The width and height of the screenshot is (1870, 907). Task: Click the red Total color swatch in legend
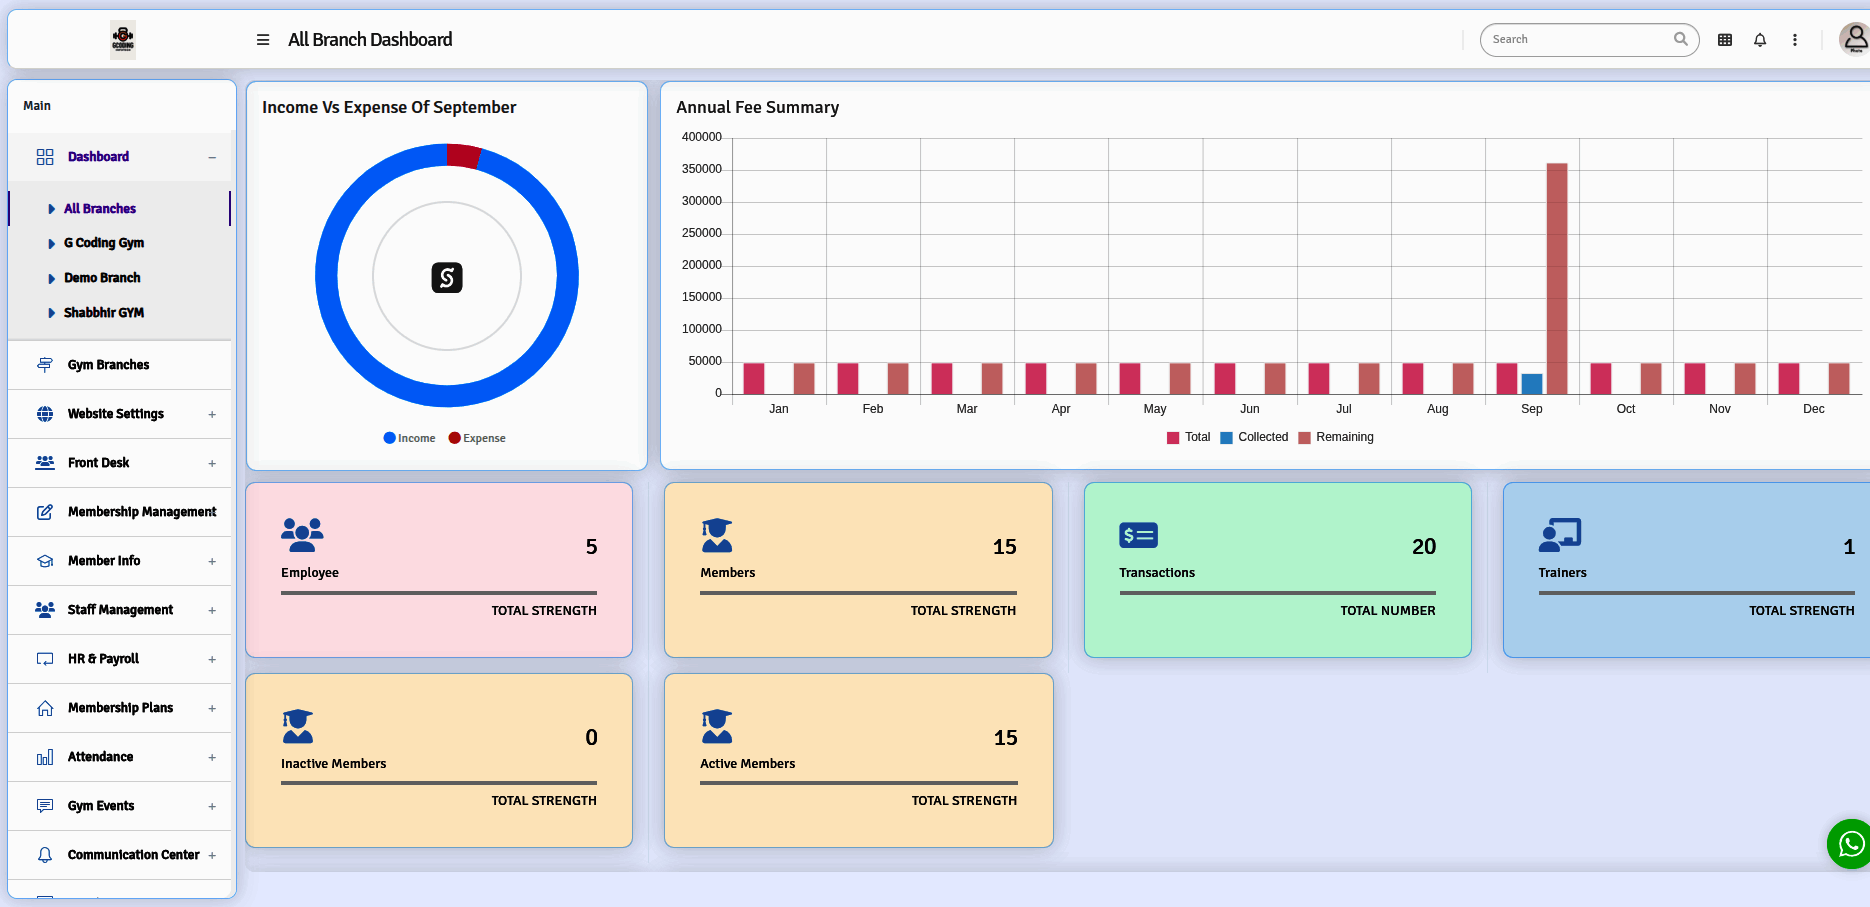[1171, 437]
